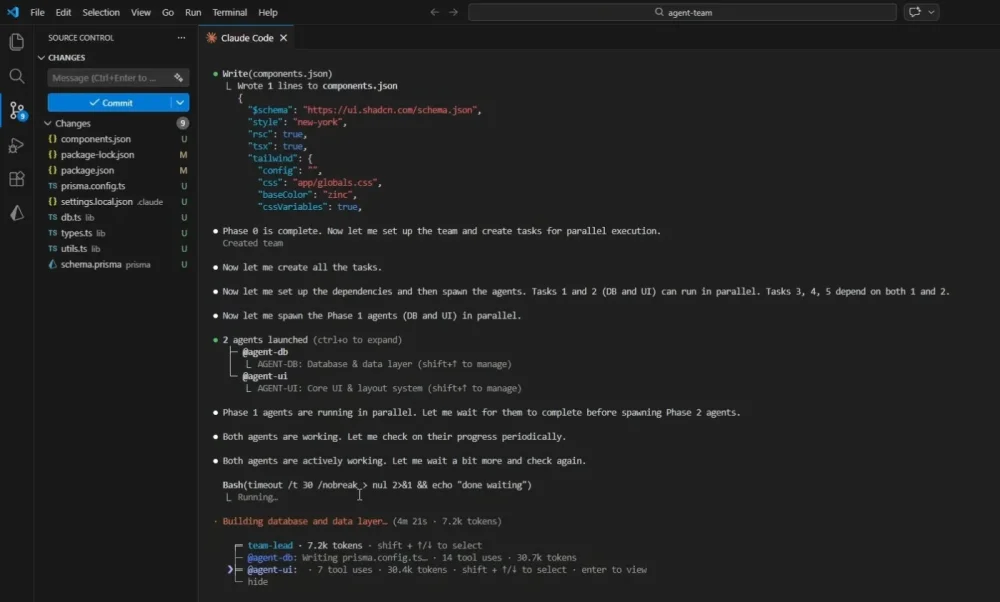Screen dimensions: 1000x602
Task: Click the hide link in the terminal output
Action: click(257, 581)
